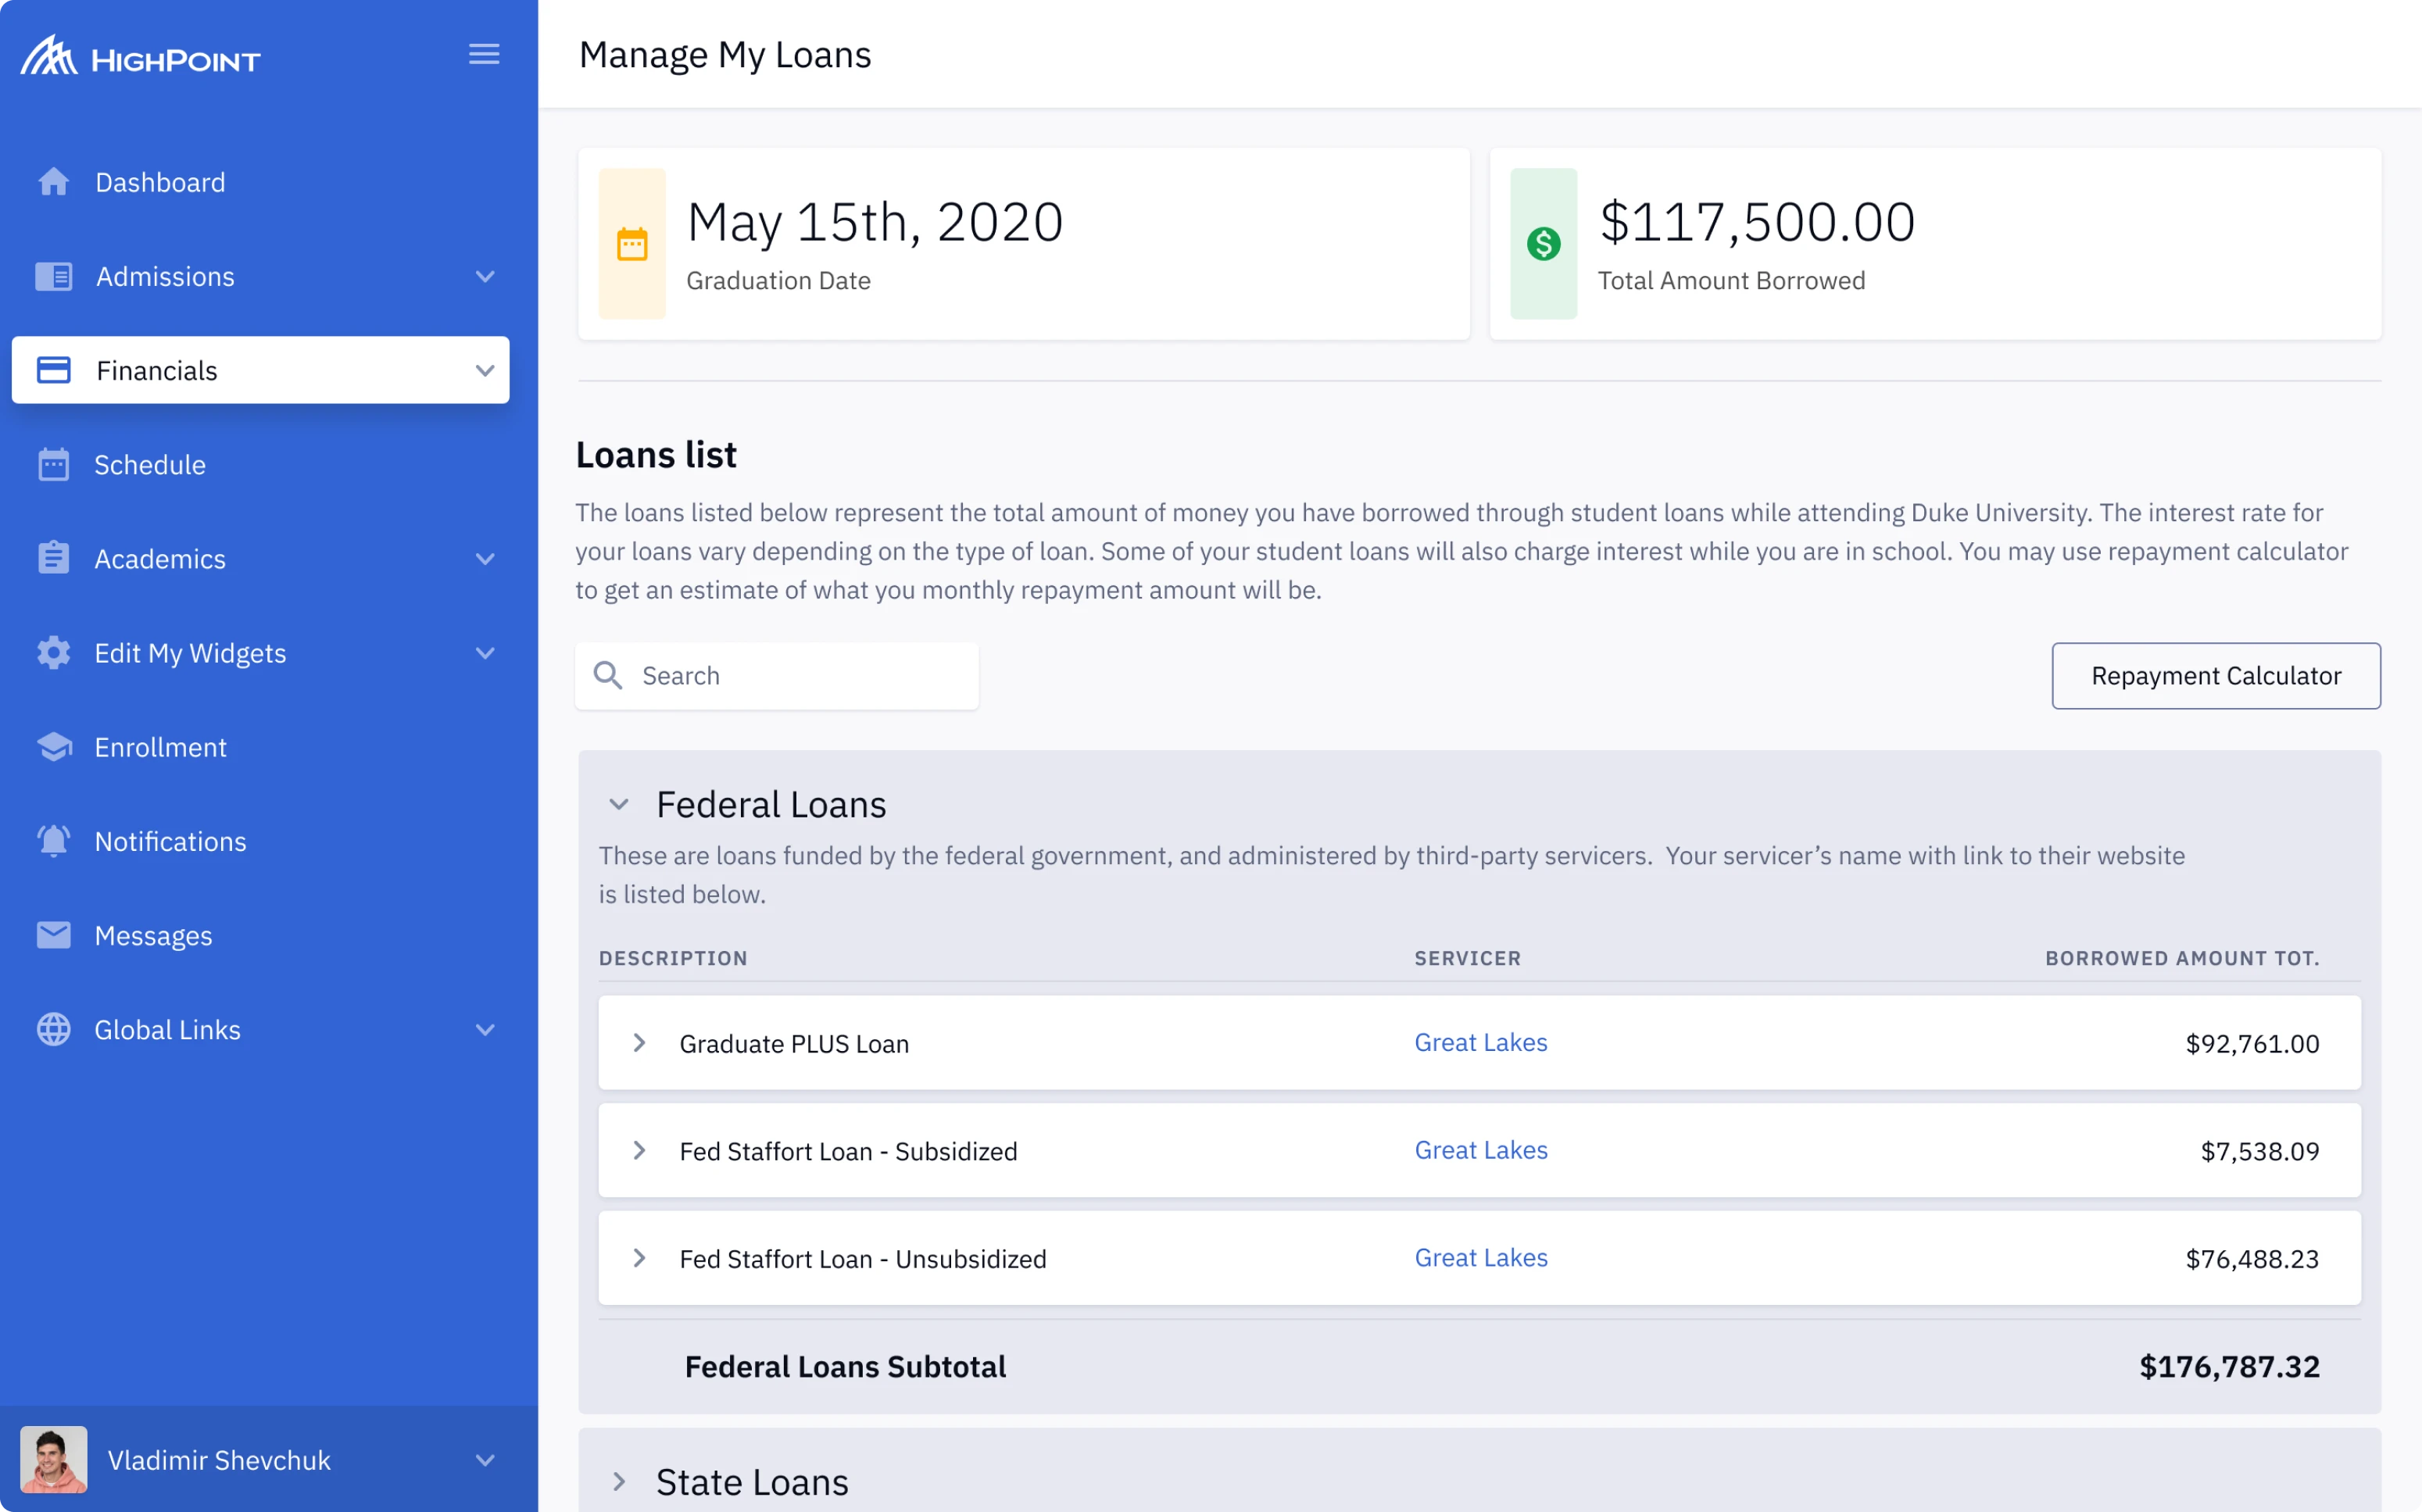Image resolution: width=2422 pixels, height=1512 pixels.
Task: Open the Repayment Calculator
Action: click(x=2216, y=675)
